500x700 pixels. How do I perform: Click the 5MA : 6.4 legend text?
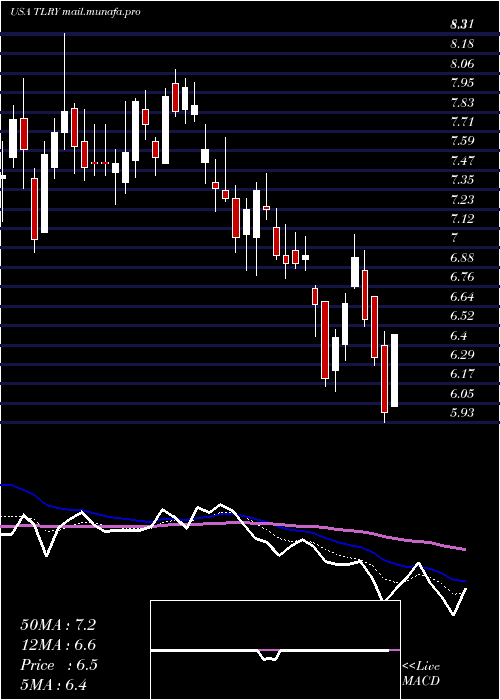click(53, 684)
